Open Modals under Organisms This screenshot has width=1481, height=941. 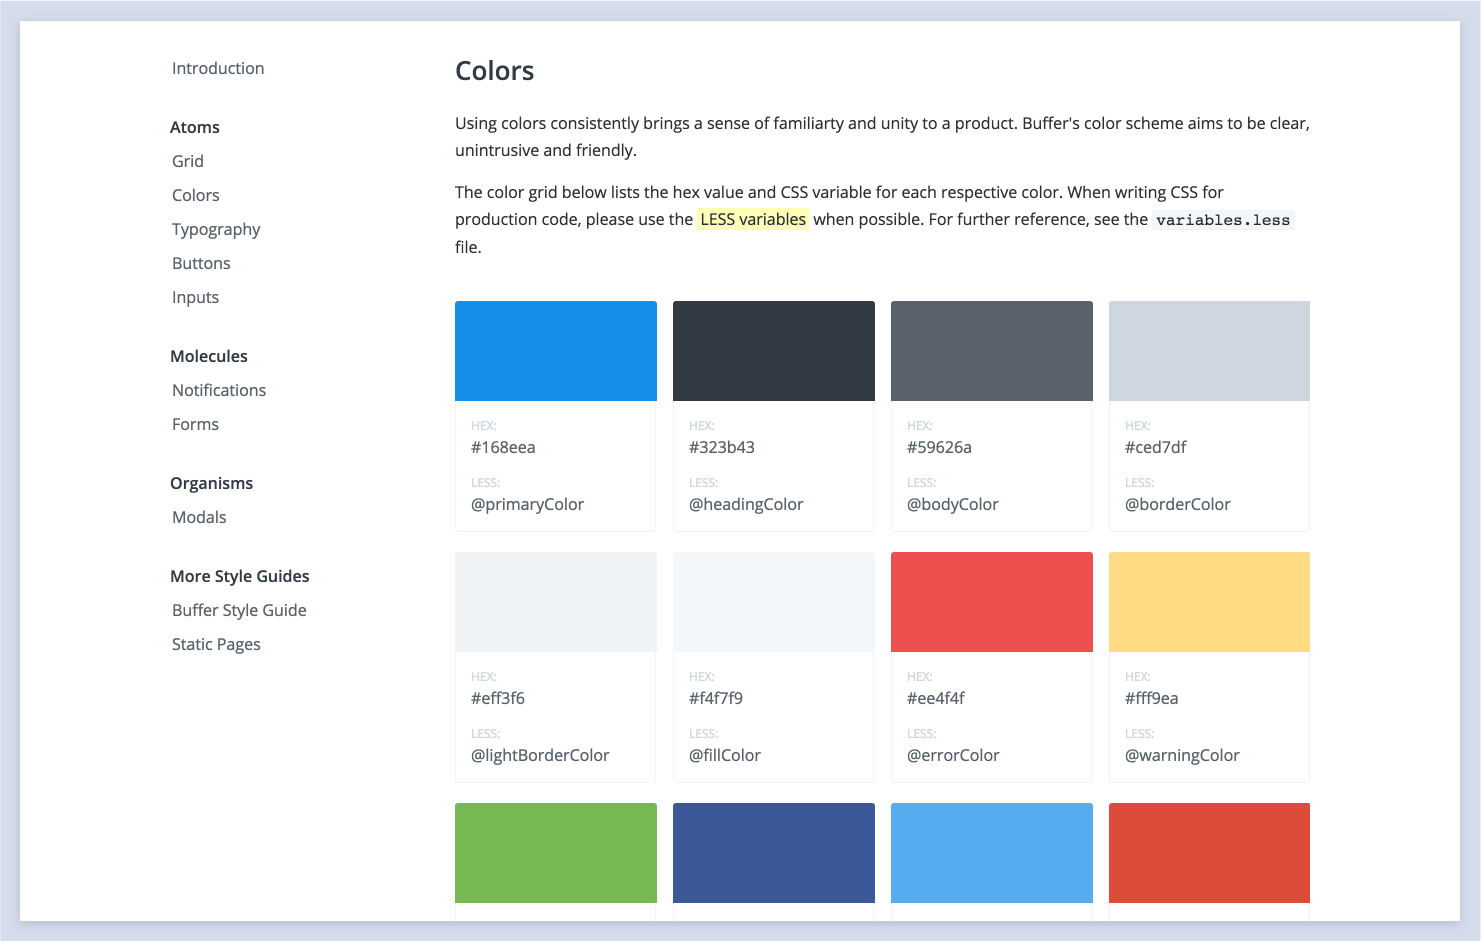tap(199, 517)
